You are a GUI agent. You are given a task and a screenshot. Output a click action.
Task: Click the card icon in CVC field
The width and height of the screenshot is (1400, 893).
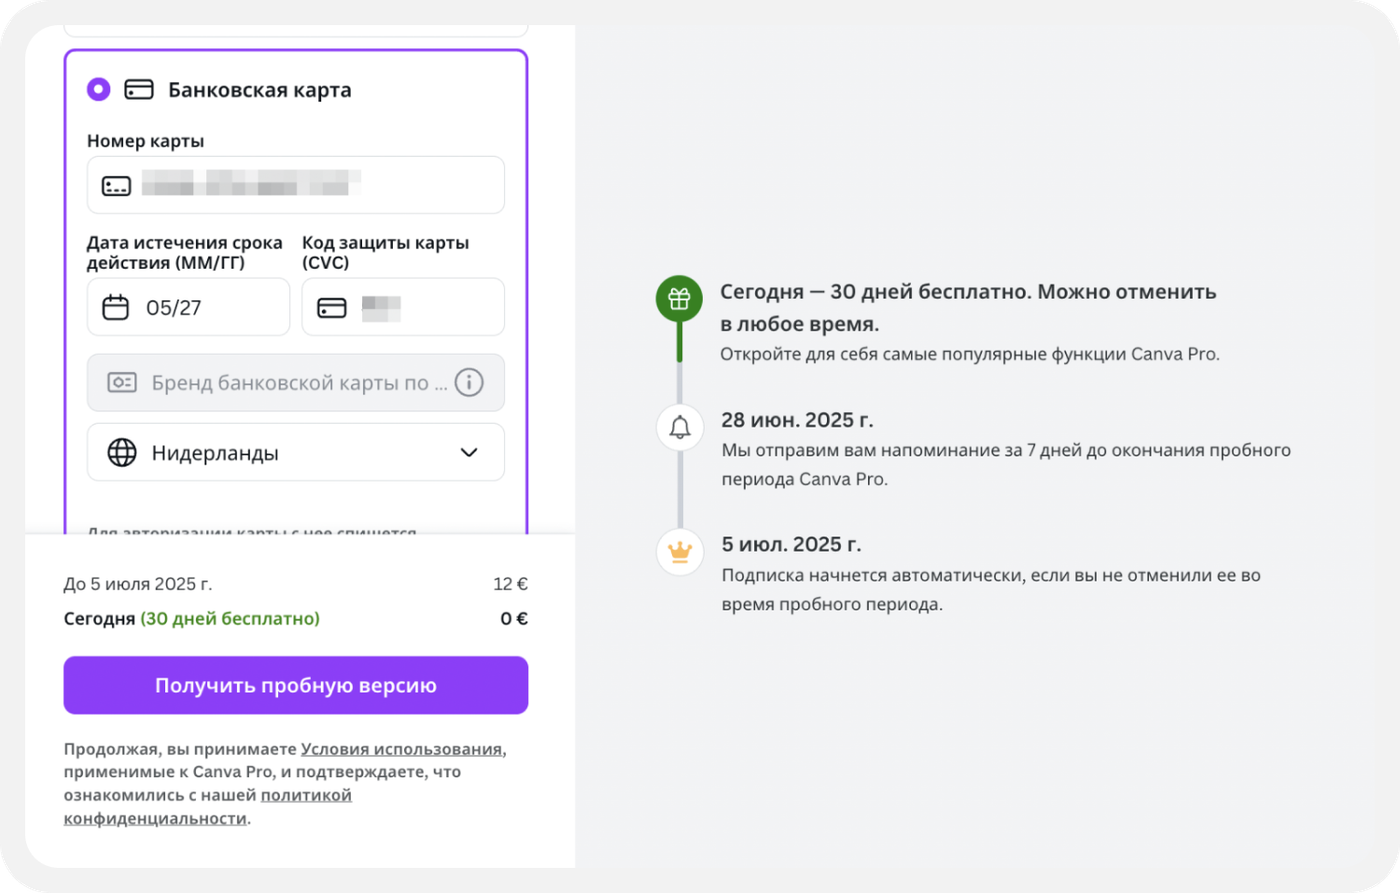click(x=332, y=308)
